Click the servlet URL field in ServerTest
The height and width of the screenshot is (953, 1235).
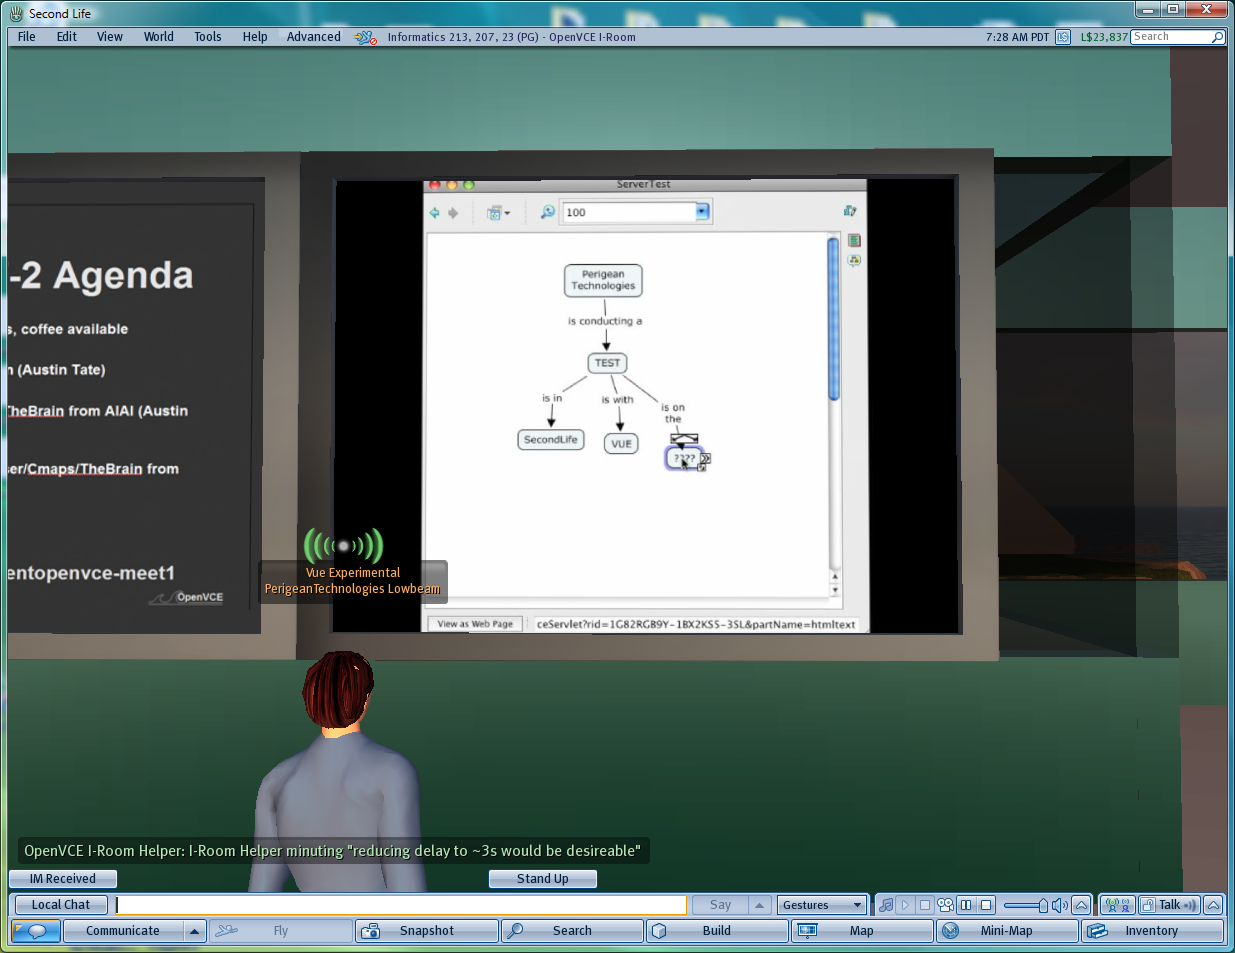(696, 624)
